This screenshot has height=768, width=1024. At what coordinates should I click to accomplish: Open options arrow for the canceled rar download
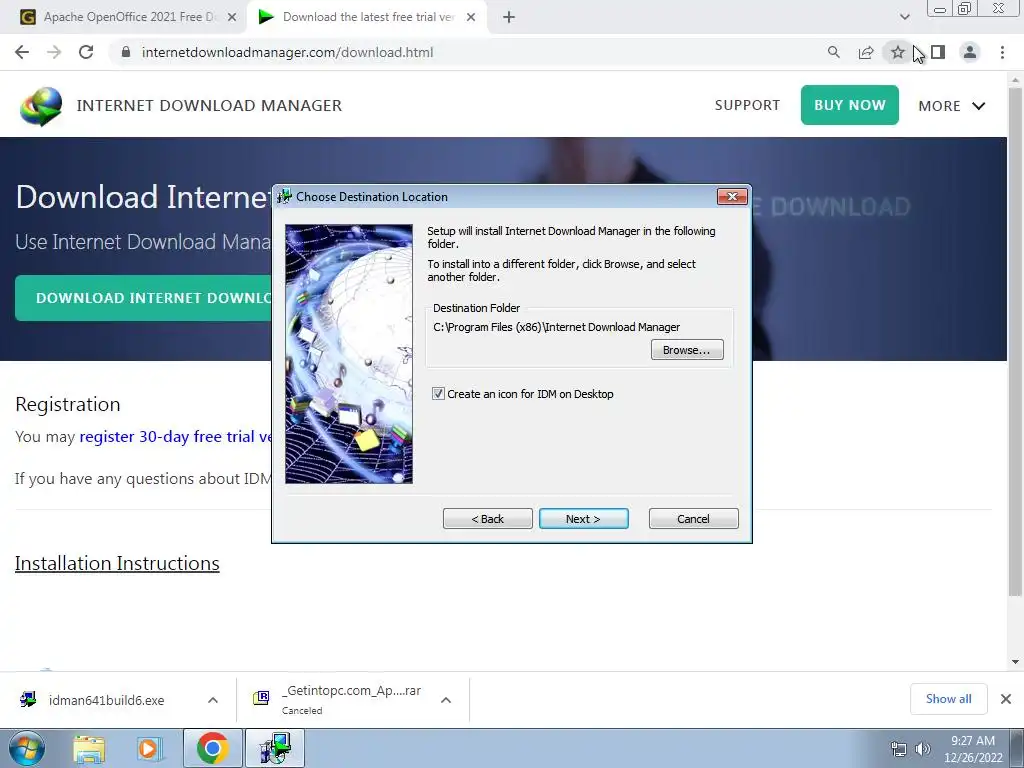click(446, 700)
